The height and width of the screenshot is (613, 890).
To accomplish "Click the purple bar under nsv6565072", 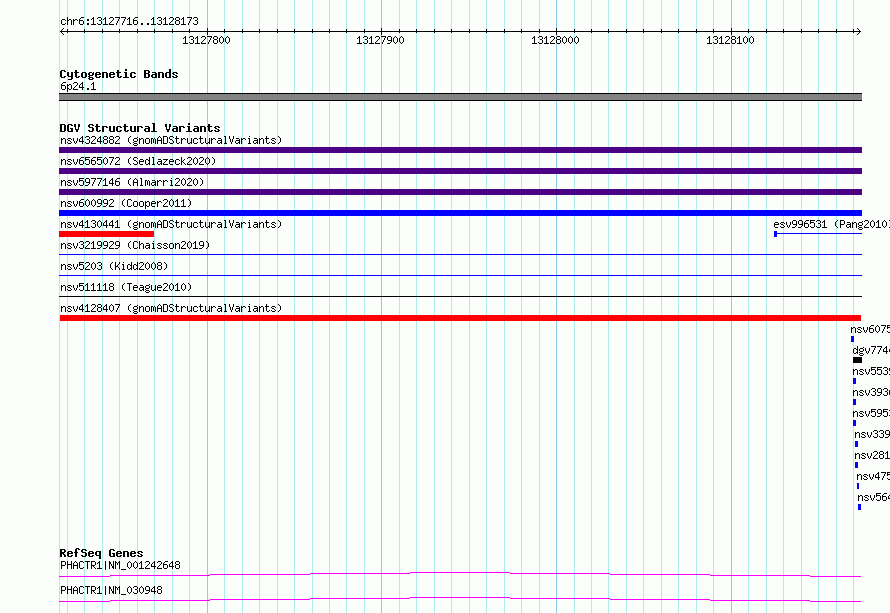I will click(x=460, y=171).
